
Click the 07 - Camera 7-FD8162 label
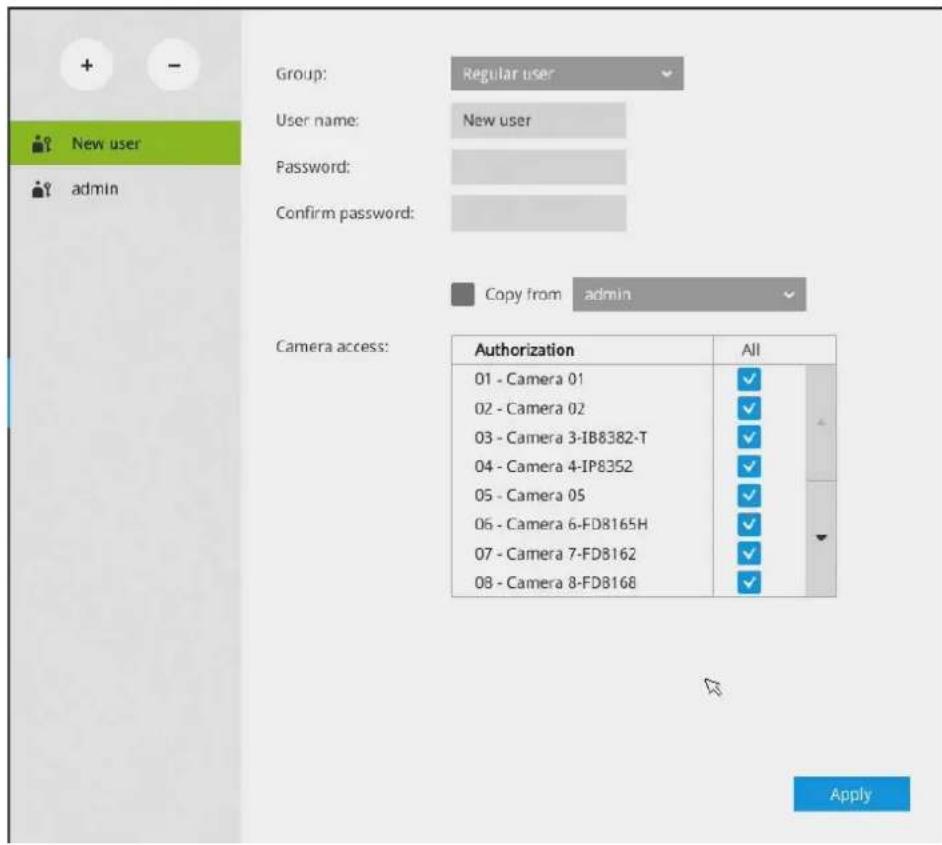[x=555, y=554]
